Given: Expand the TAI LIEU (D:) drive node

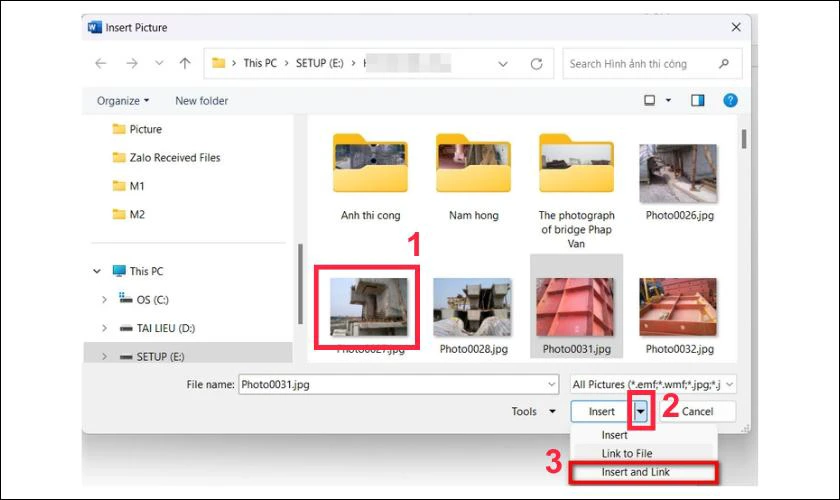Looking at the screenshot, I should (x=104, y=328).
